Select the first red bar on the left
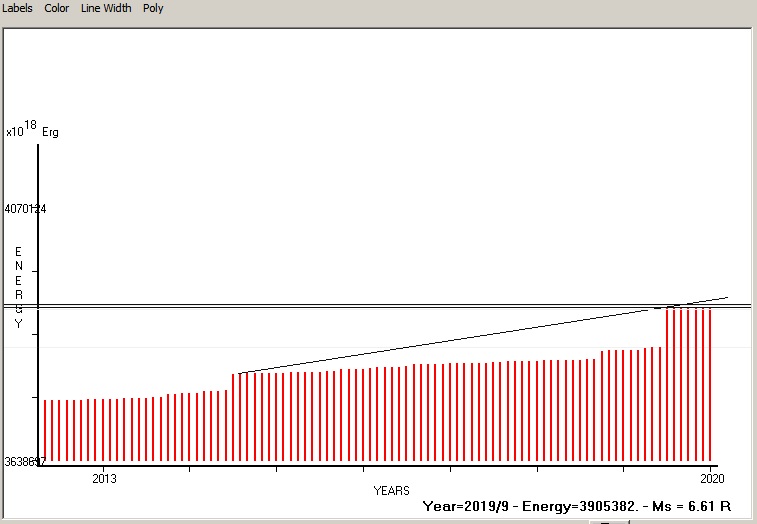Screen dimensions: 757x524 [44, 430]
